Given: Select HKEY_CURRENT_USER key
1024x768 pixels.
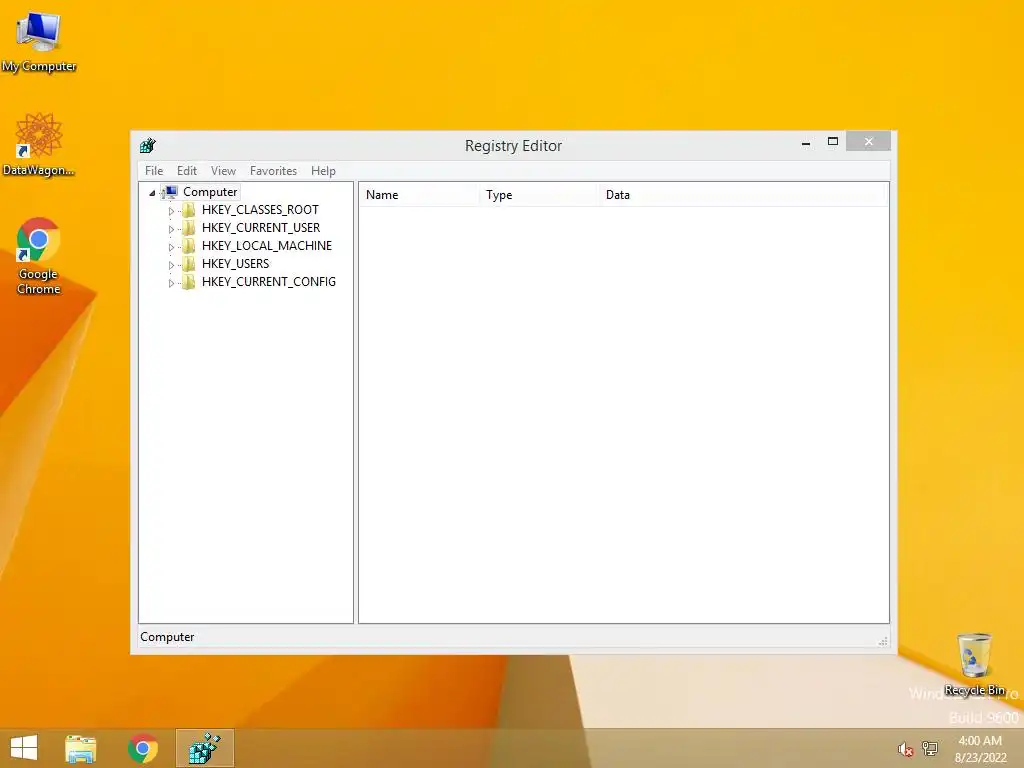Looking at the screenshot, I should [261, 227].
